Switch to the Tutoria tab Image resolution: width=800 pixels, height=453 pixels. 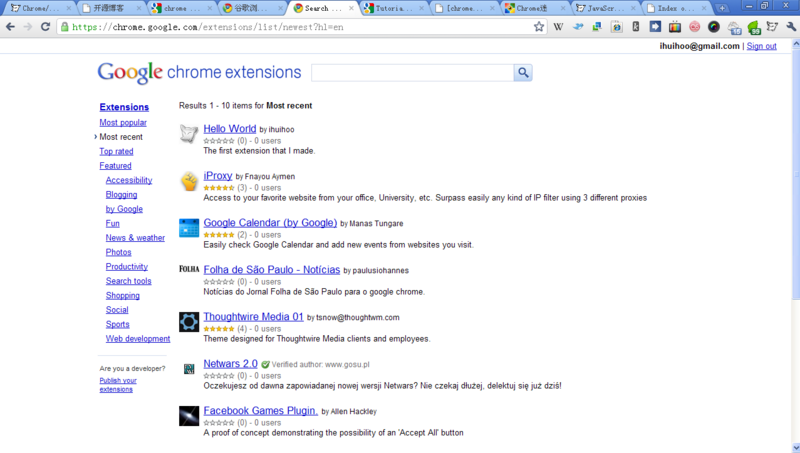(x=394, y=8)
